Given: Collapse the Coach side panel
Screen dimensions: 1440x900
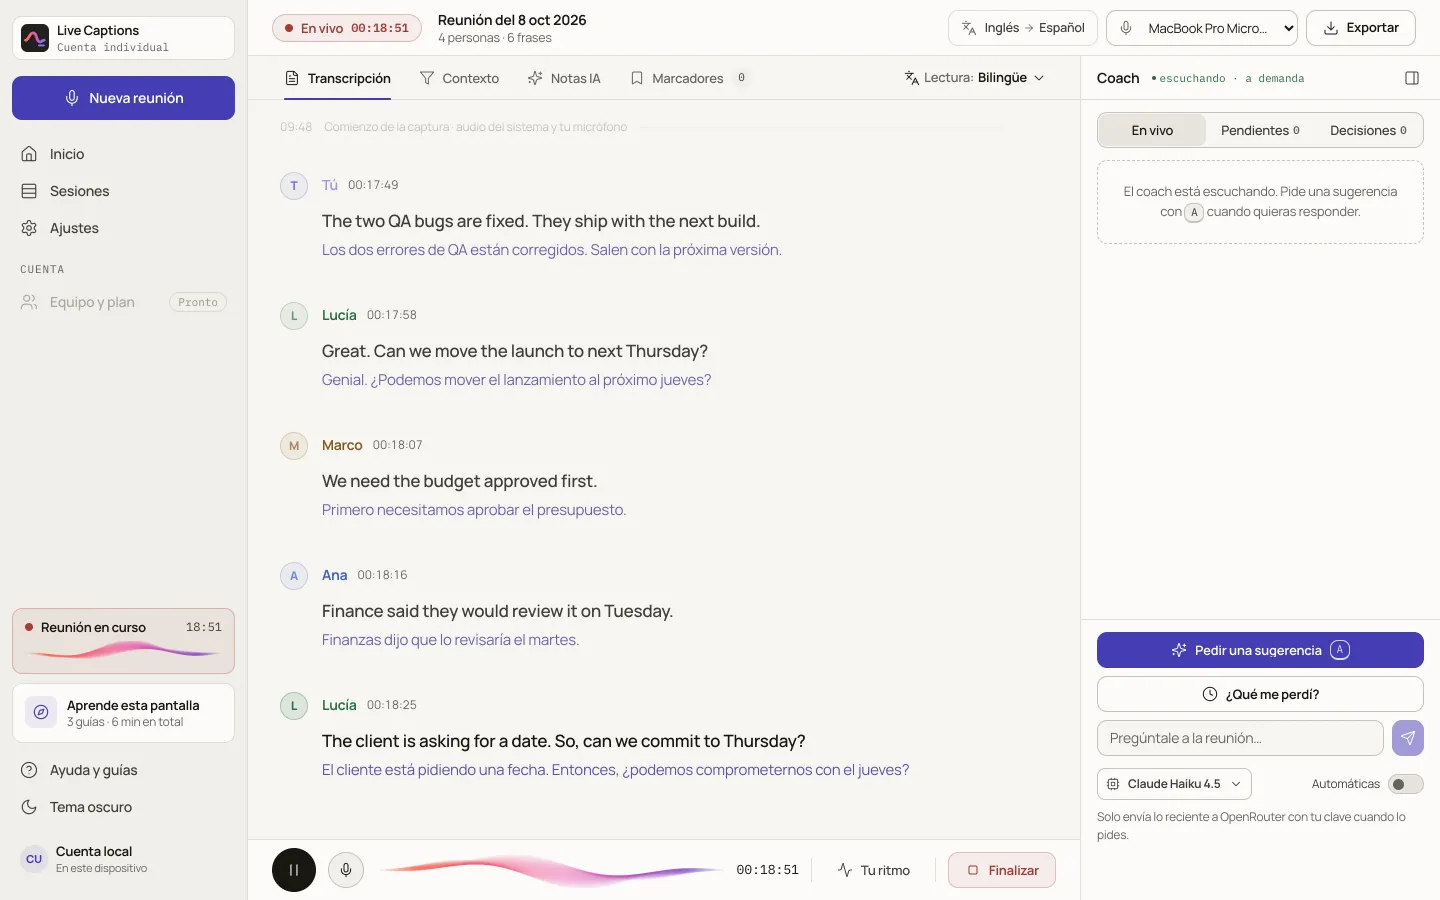Looking at the screenshot, I should 1412,78.
